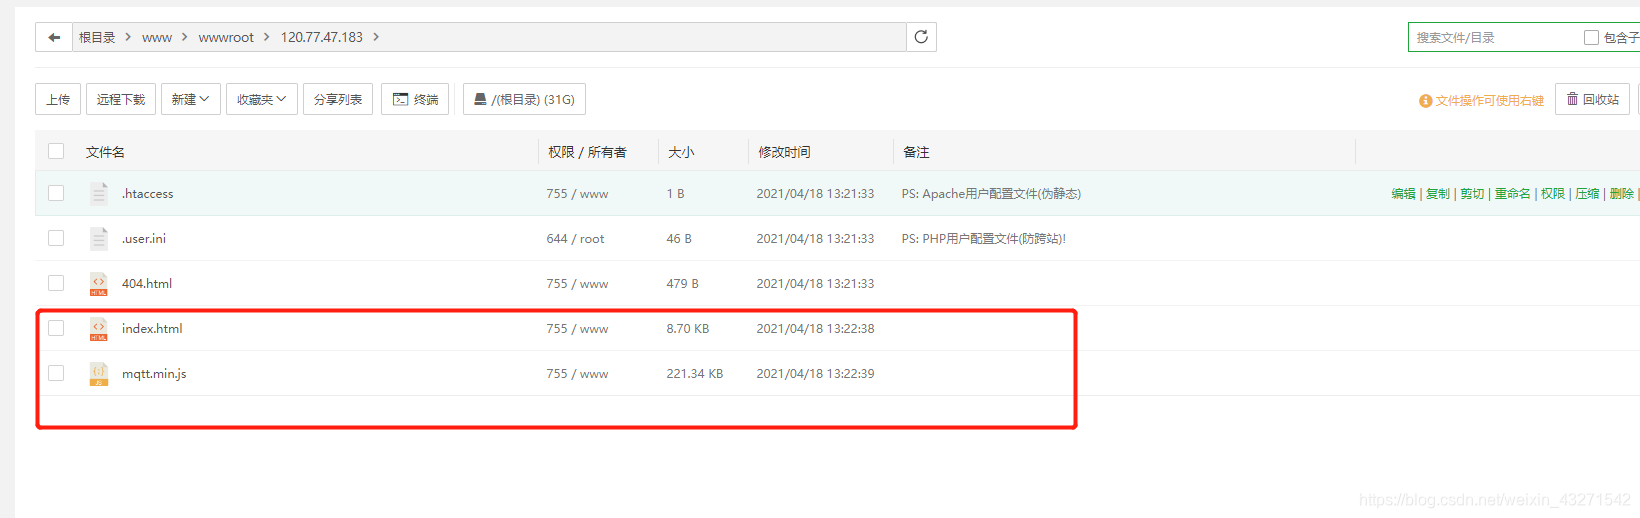
Task: Click 剪切 action for .htaccess
Action: click(1472, 193)
